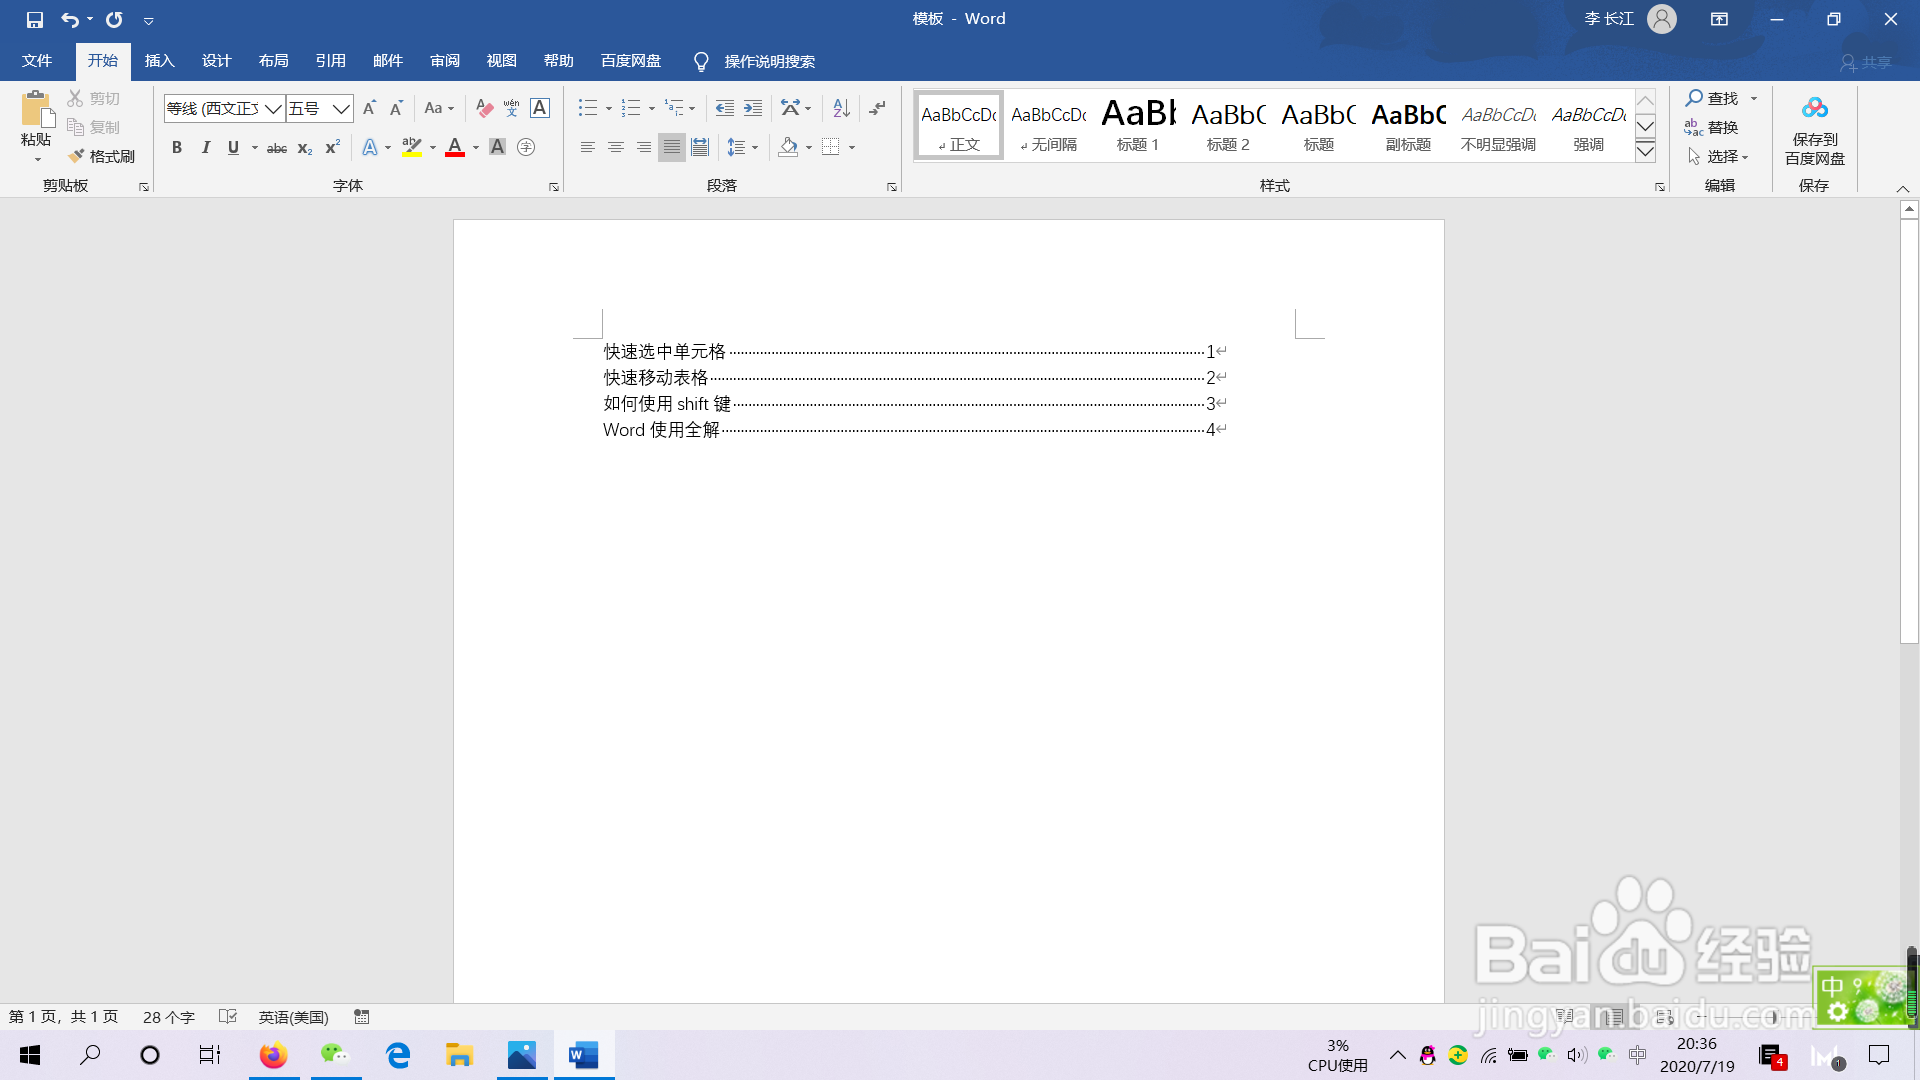
Task: Apply yellow text highlight color
Action: tap(411, 147)
